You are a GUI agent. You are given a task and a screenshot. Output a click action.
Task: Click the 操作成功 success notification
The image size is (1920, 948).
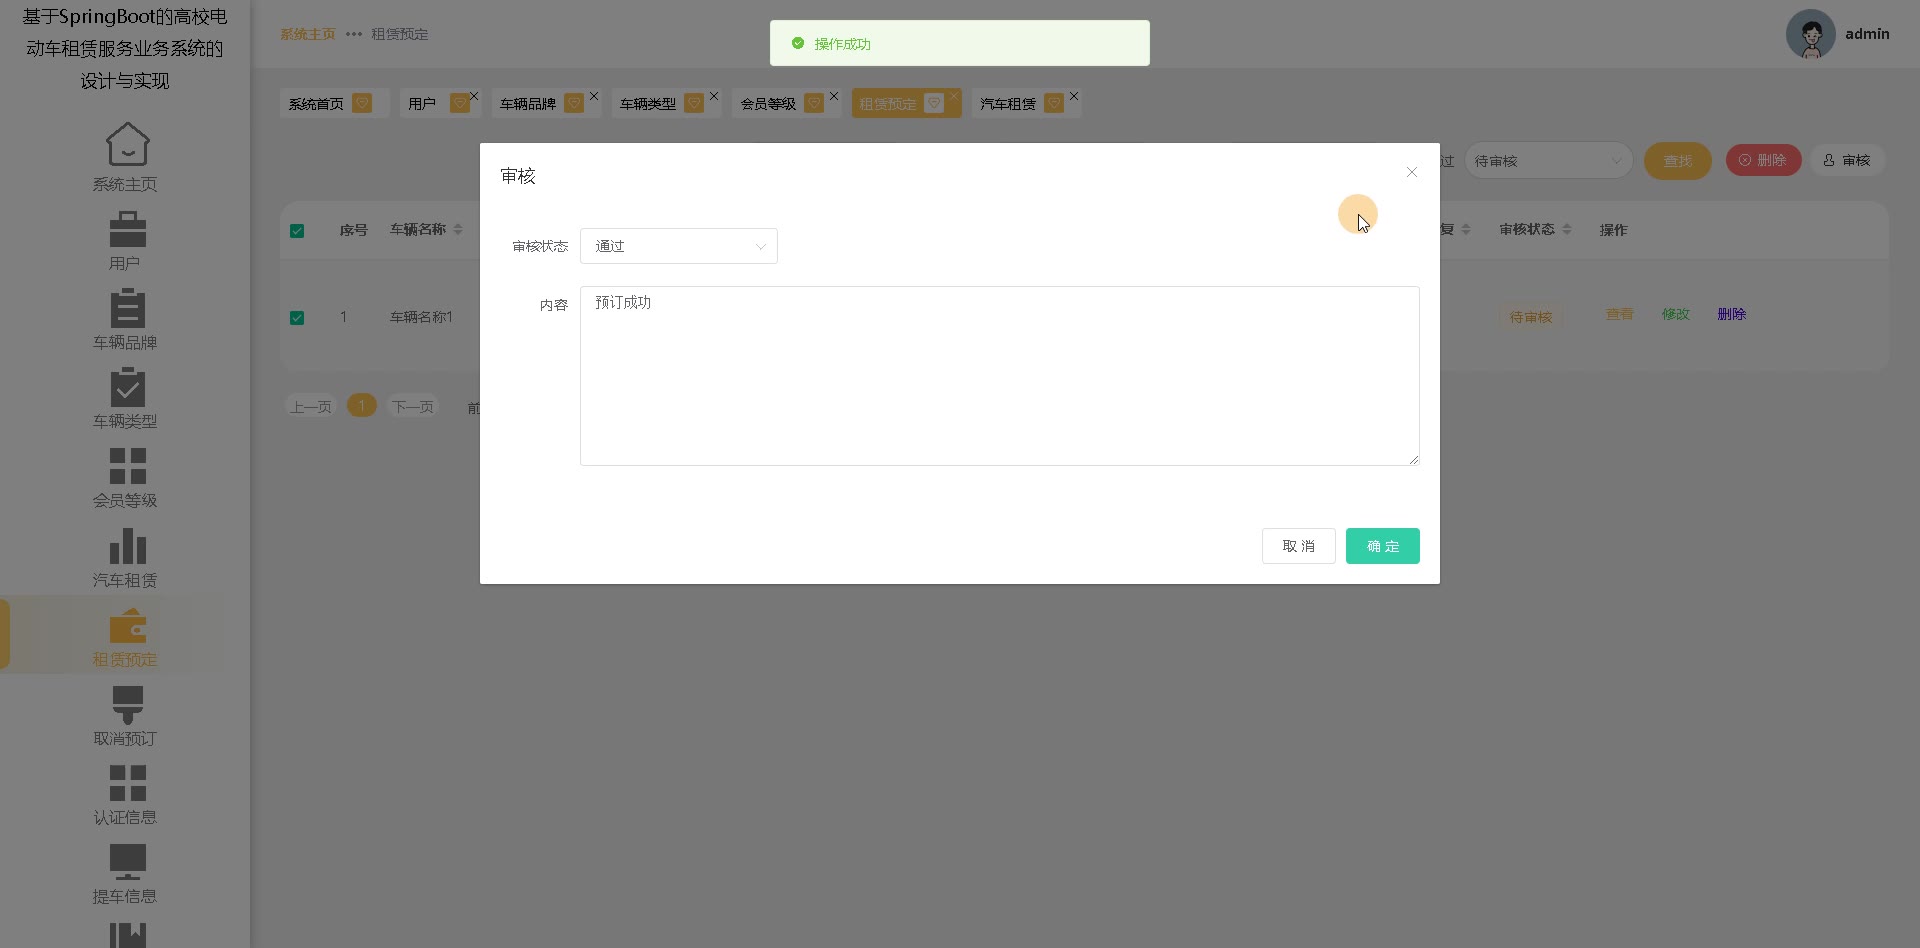coord(960,43)
